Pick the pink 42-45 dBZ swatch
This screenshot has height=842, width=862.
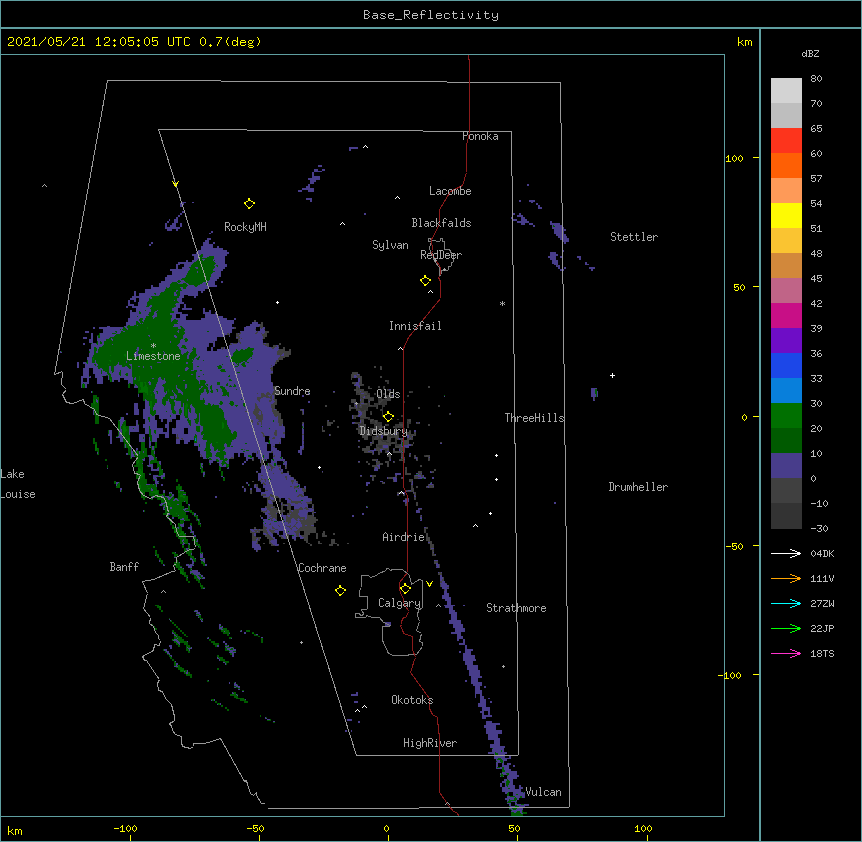click(786, 291)
